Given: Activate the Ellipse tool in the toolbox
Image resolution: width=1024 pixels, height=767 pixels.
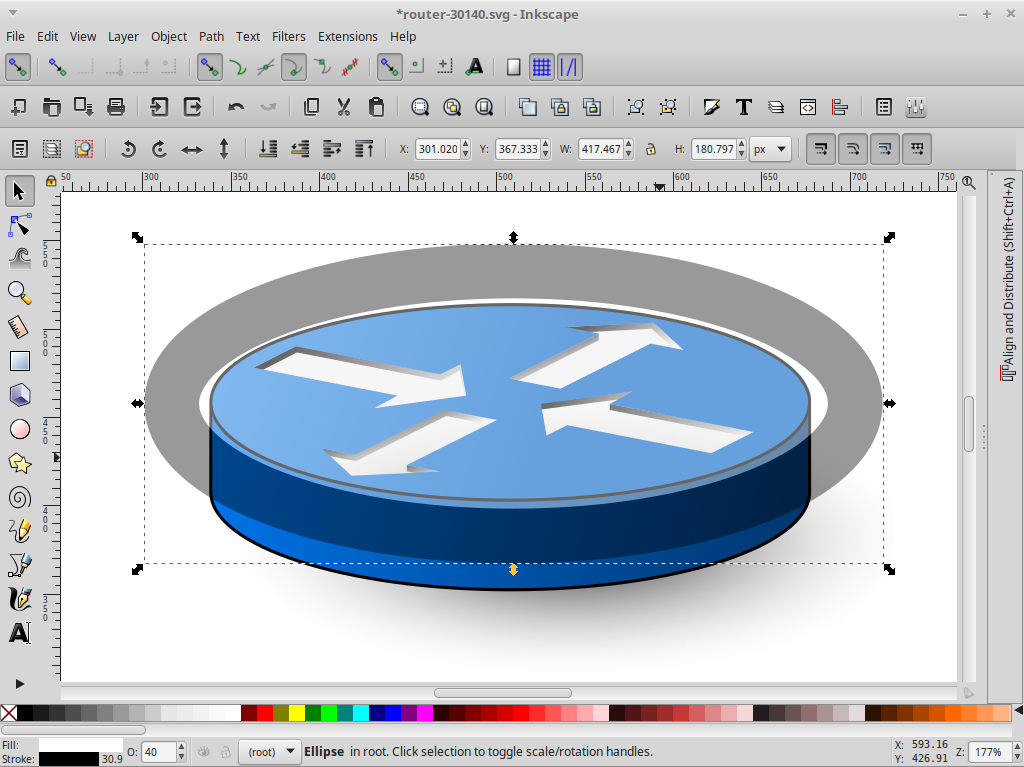Looking at the screenshot, I should coord(19,429).
